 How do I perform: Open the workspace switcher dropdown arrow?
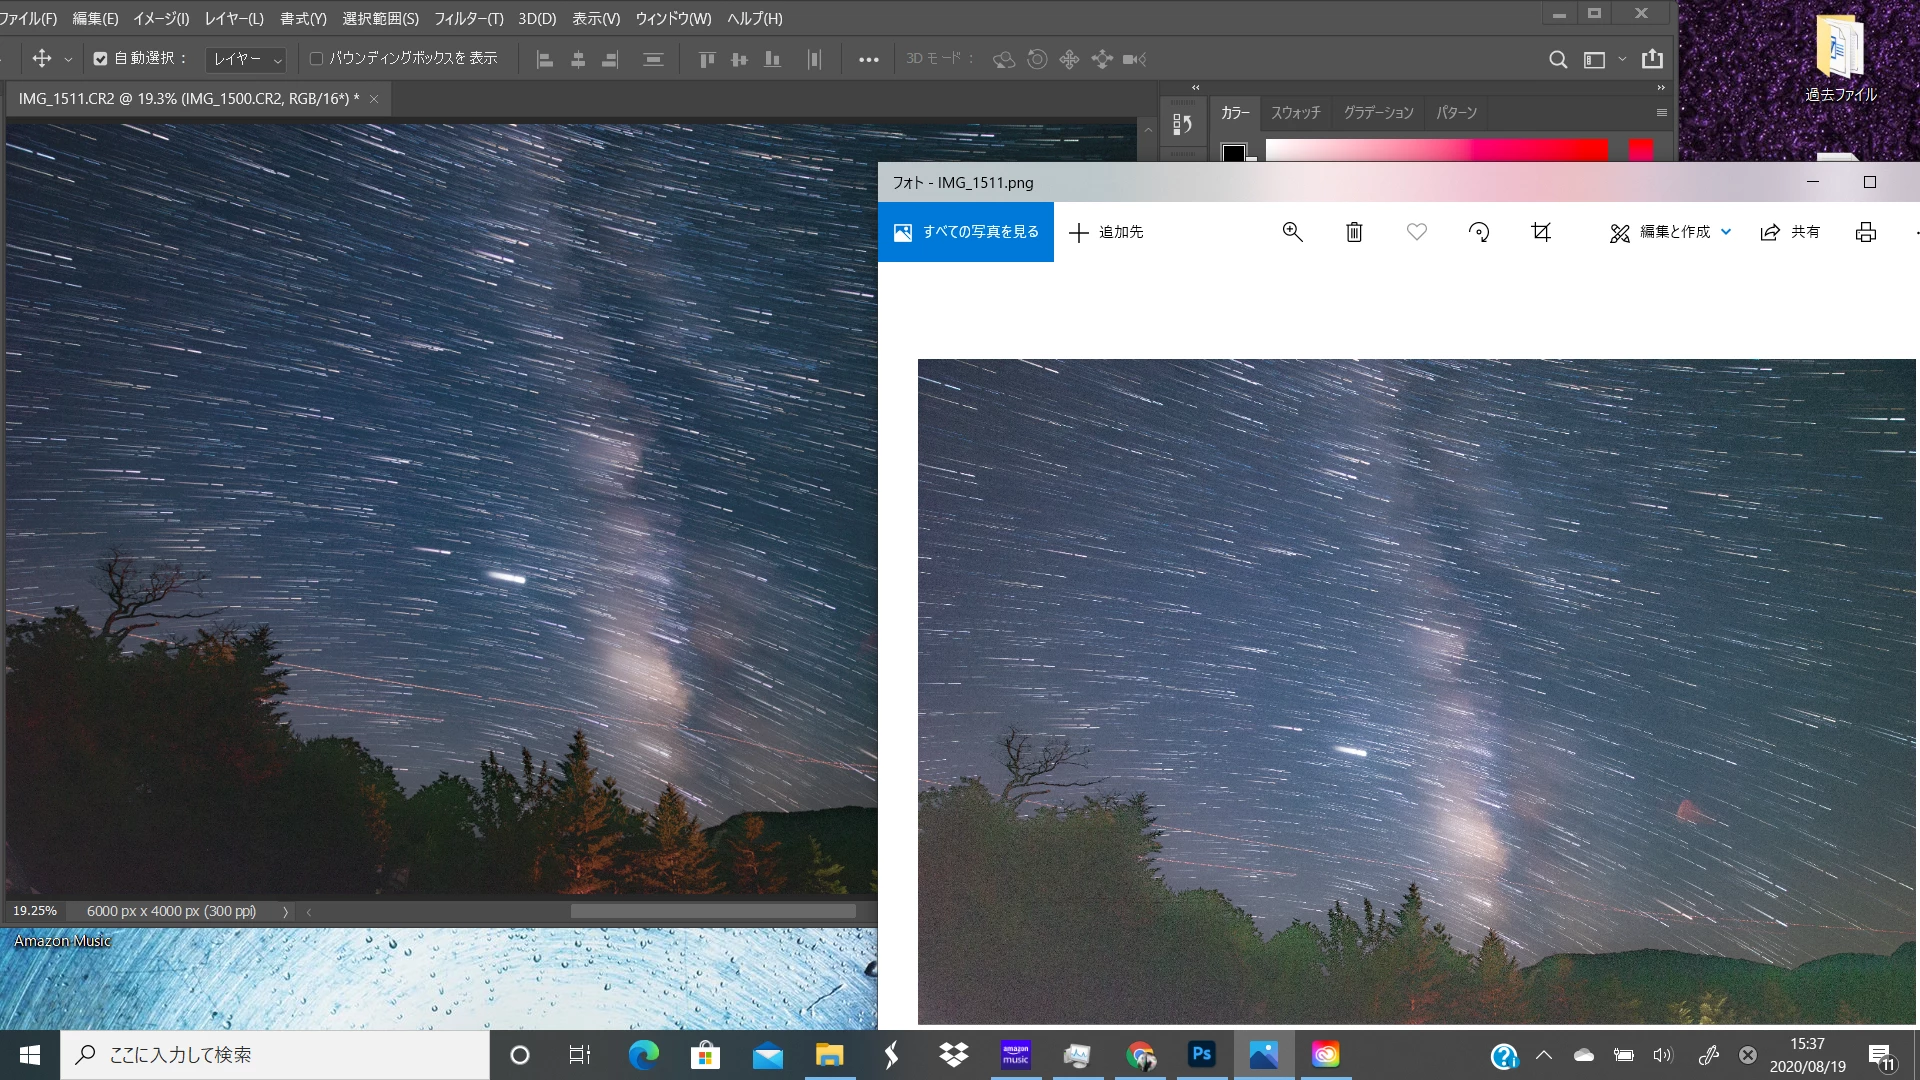(x=1622, y=60)
